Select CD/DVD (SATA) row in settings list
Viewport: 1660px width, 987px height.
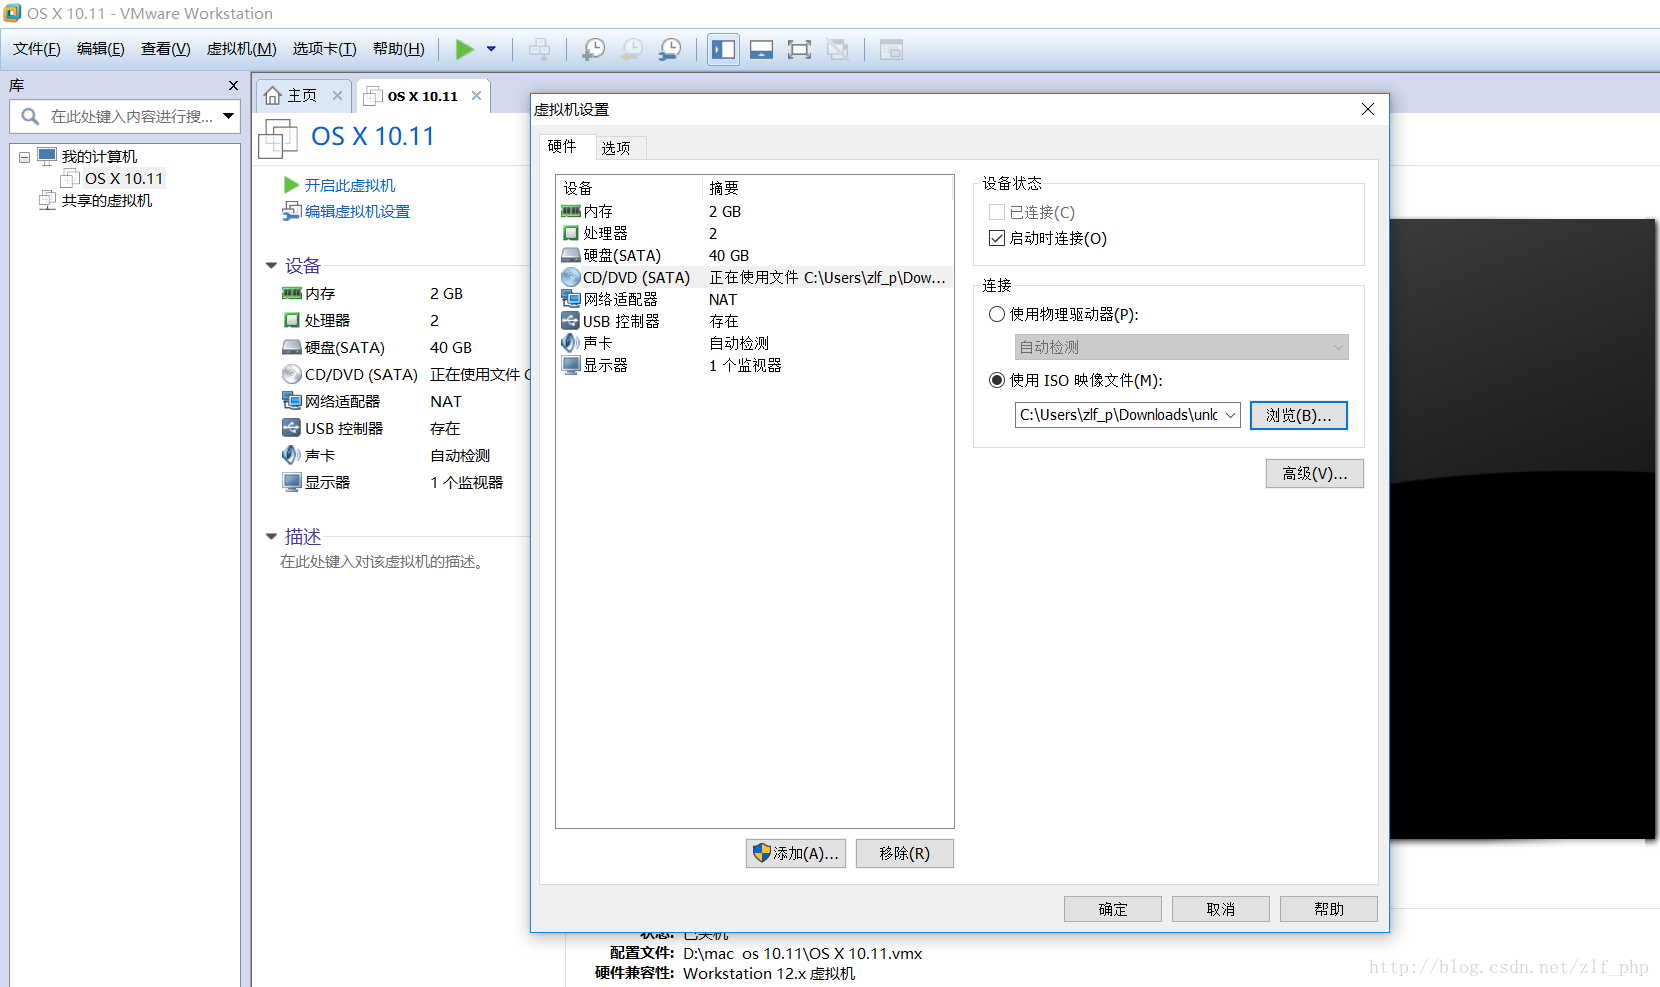(754, 277)
